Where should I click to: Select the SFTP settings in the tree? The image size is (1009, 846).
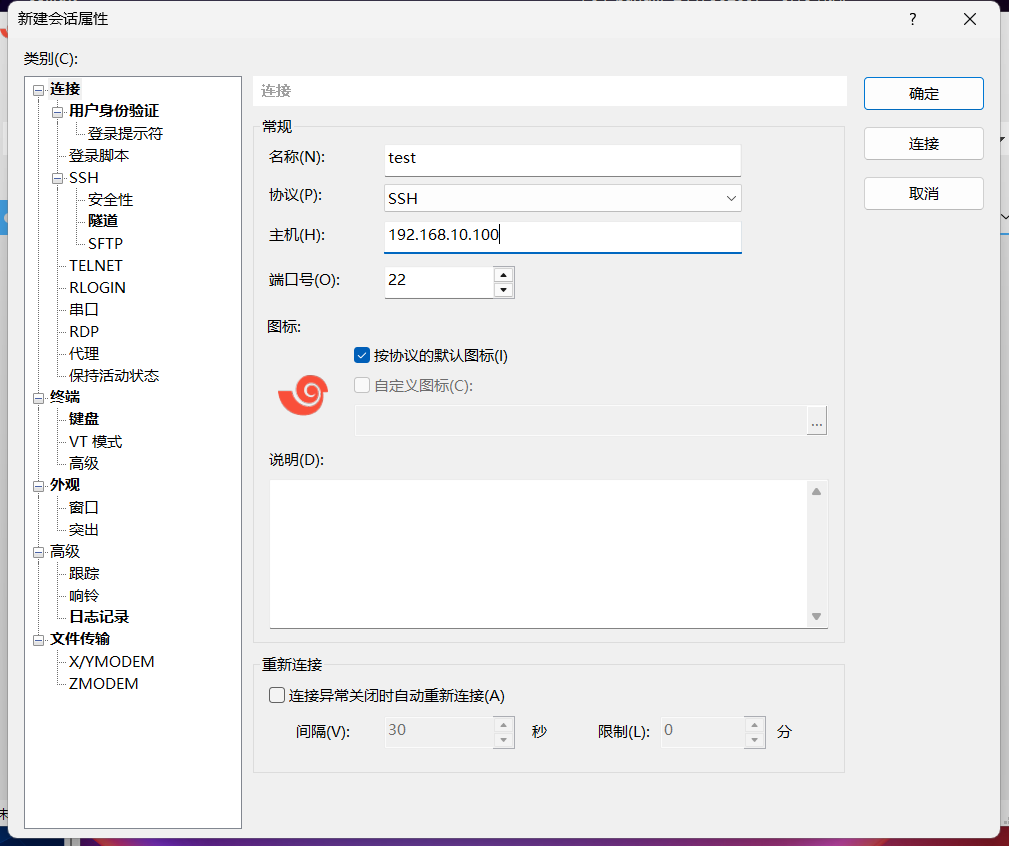(103, 242)
